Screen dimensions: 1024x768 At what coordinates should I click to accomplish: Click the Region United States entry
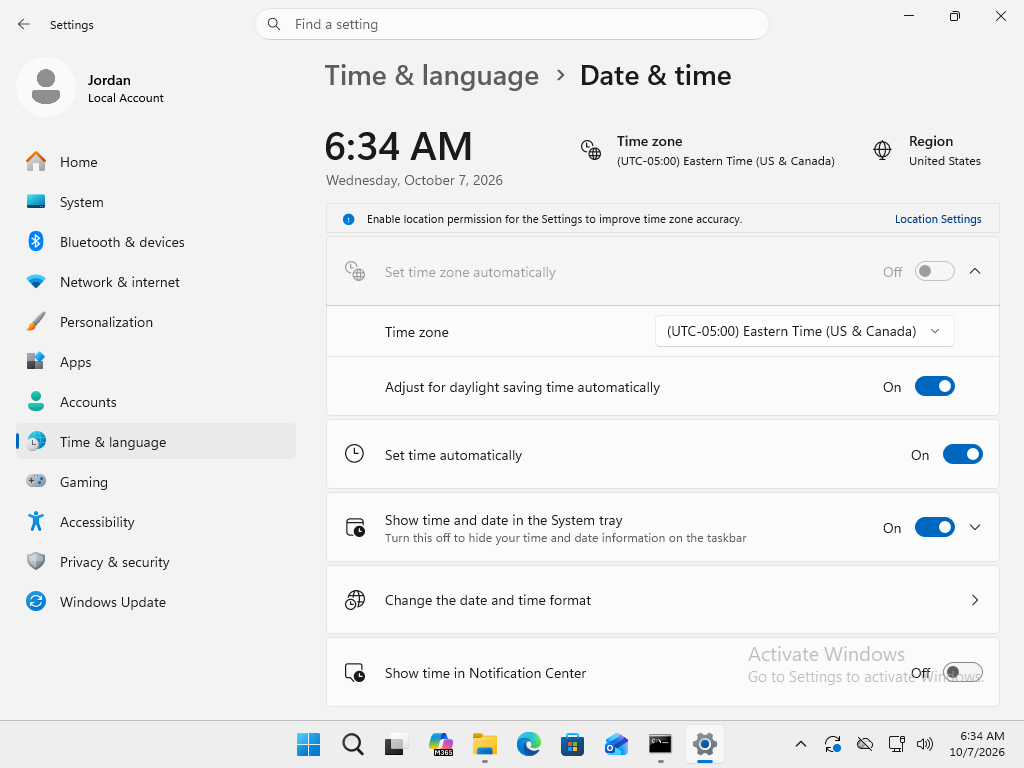pyautogui.click(x=927, y=151)
